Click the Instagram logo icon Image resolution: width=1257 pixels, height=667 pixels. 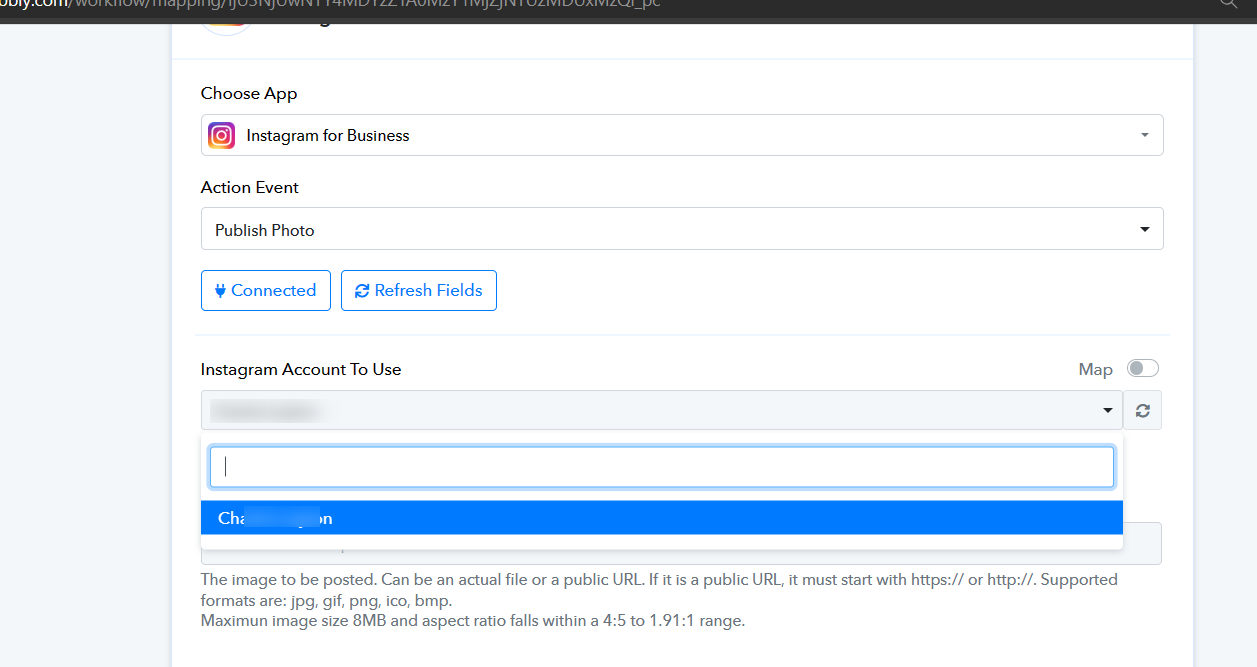click(x=221, y=135)
